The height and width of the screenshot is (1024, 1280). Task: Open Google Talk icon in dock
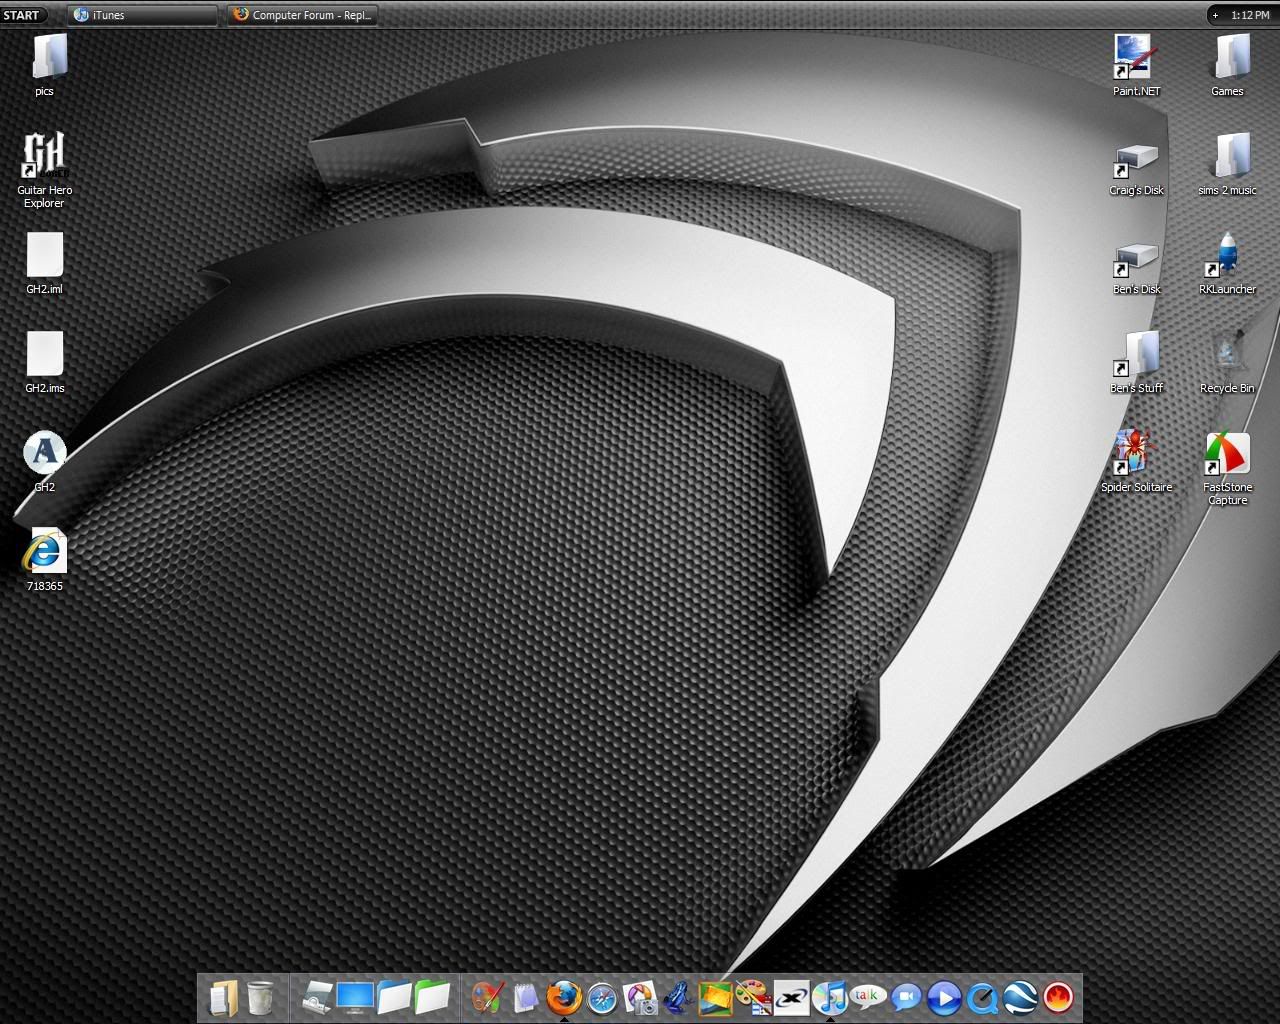coord(867,996)
